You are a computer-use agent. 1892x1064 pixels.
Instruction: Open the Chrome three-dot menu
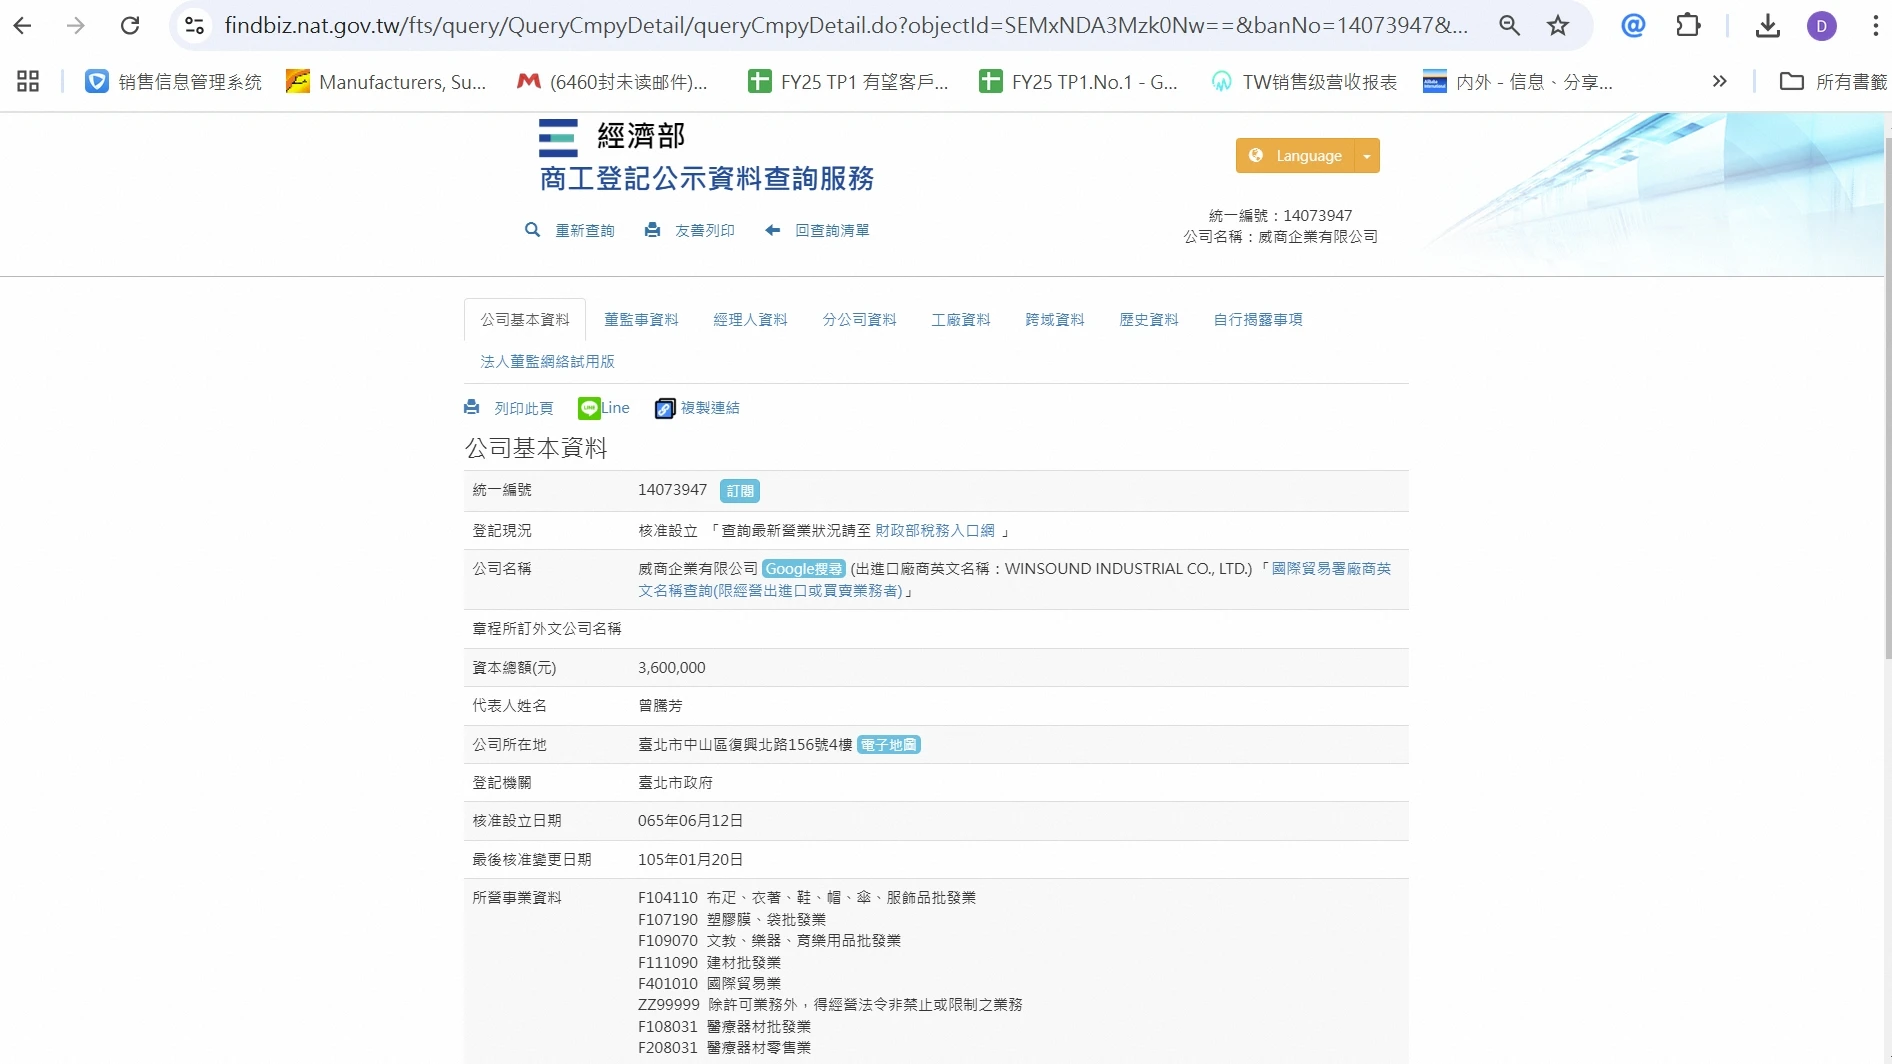(1874, 26)
